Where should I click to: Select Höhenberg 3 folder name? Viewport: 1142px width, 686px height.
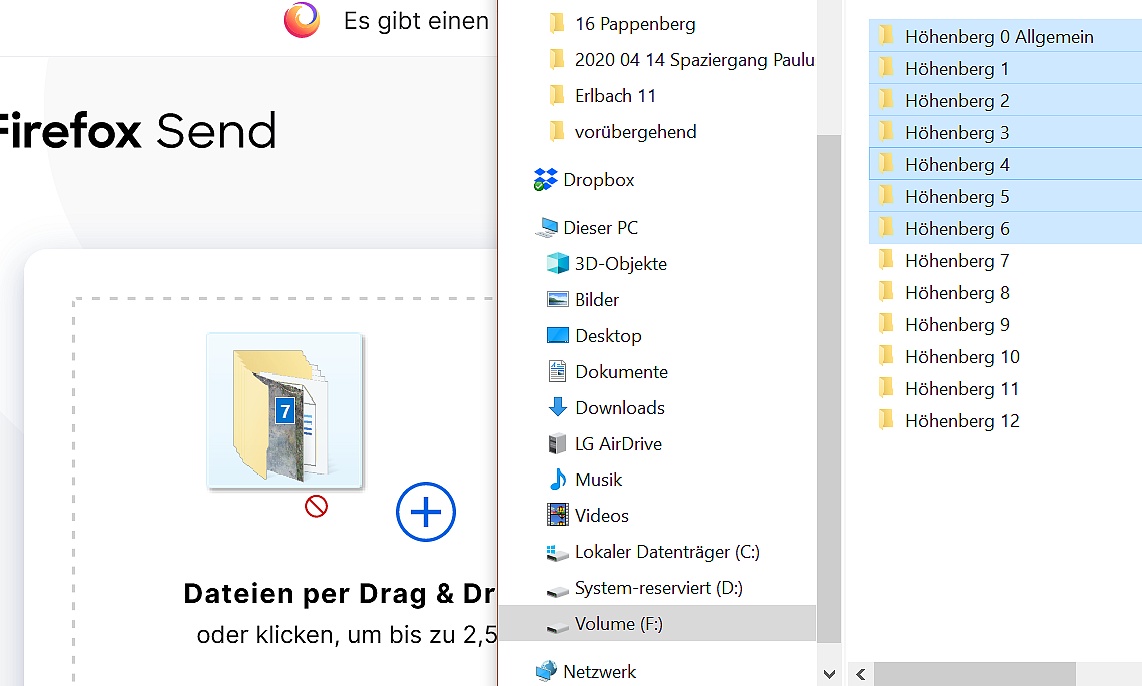[957, 133]
